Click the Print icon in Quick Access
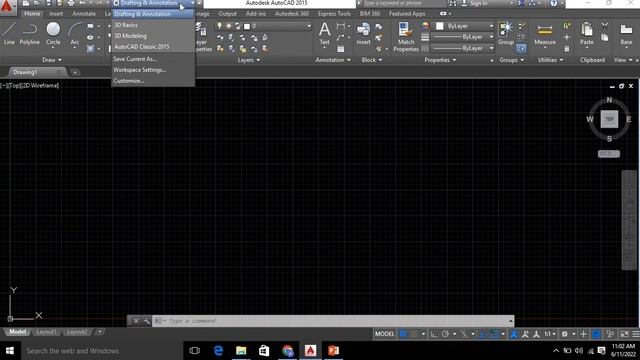The height and width of the screenshot is (360, 640). 71,3
